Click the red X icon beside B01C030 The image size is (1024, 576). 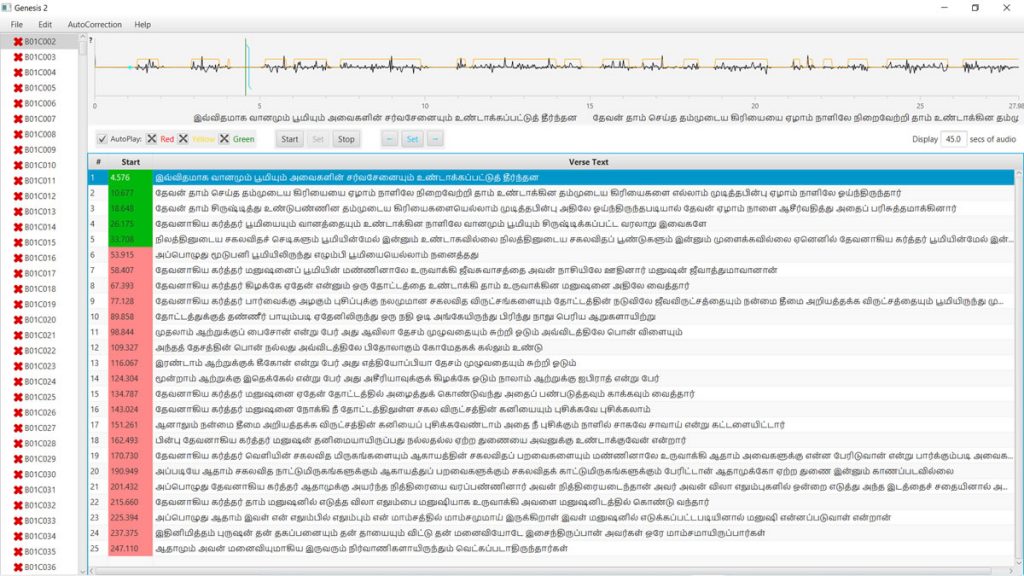(x=18, y=474)
